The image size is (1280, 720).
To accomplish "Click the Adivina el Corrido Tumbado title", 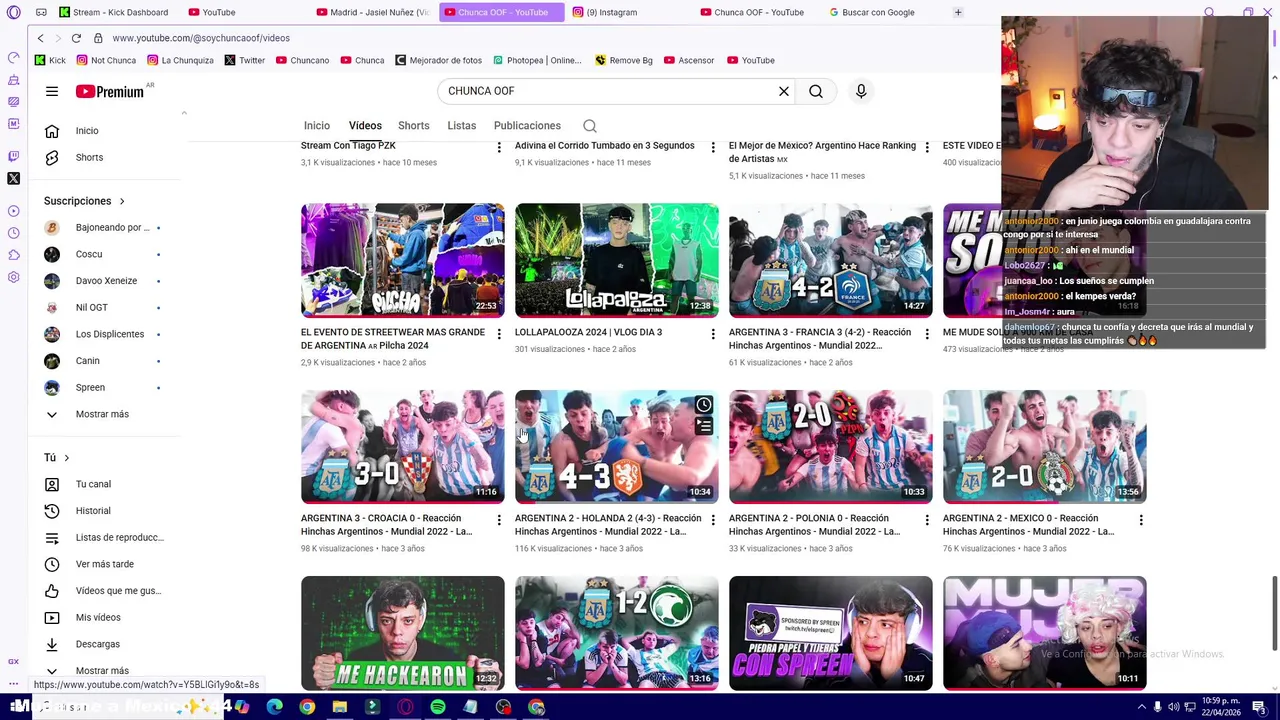I will [x=604, y=146].
